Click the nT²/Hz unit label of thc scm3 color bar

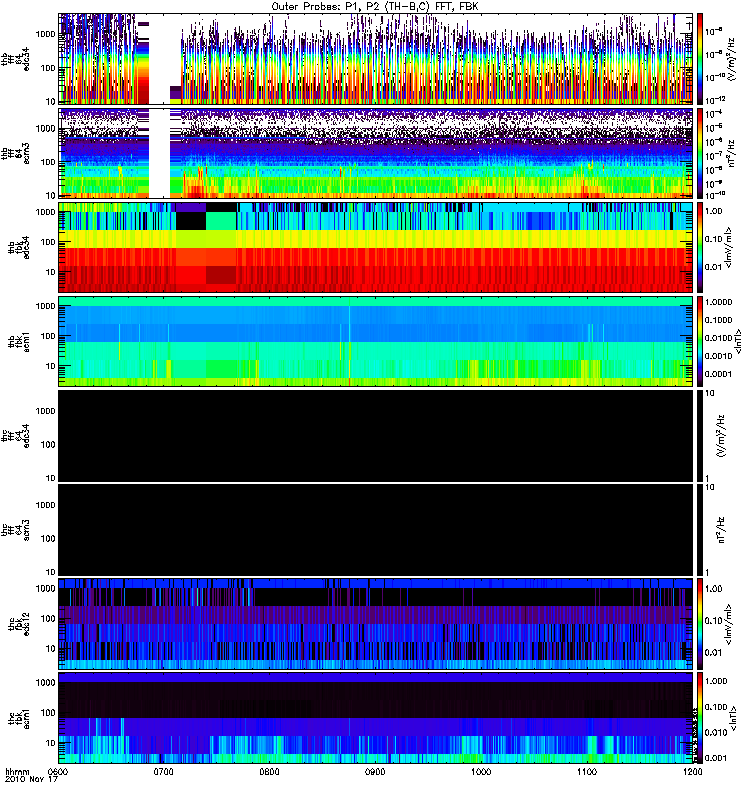click(721, 530)
